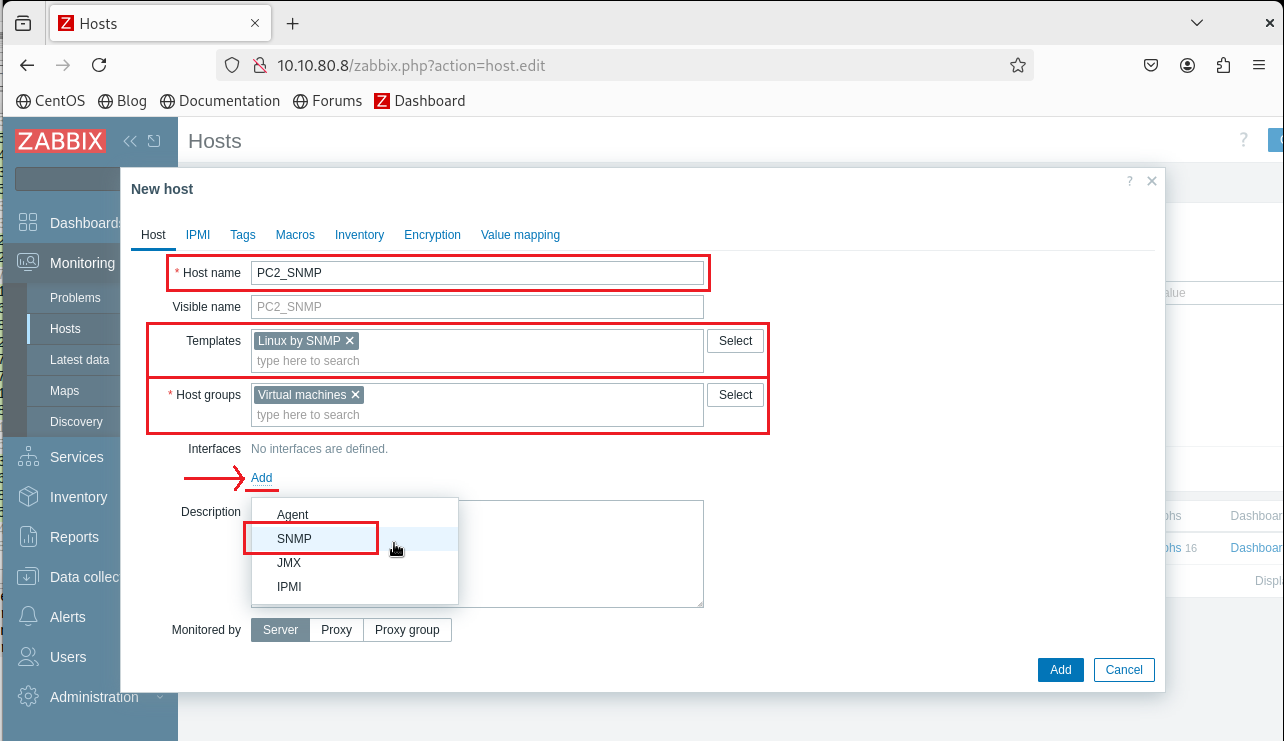Collapse the Zabbix sidebar
1284x741 pixels.
[130, 141]
